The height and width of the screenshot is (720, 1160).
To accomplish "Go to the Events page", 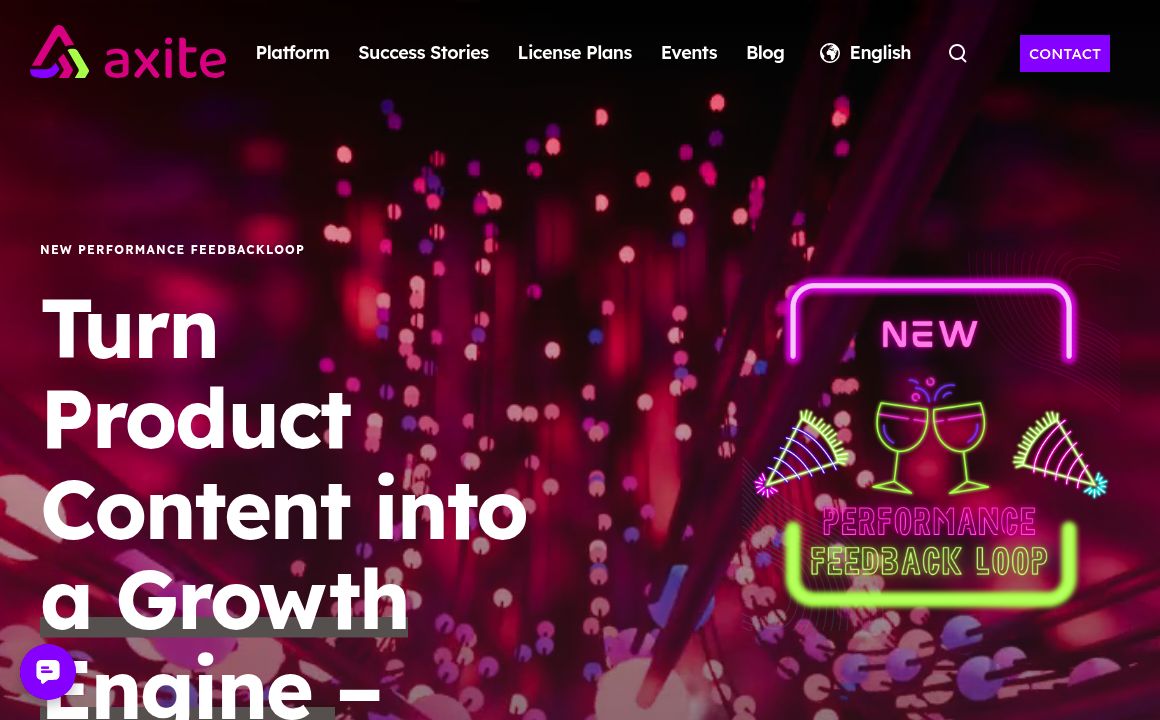I will [689, 53].
